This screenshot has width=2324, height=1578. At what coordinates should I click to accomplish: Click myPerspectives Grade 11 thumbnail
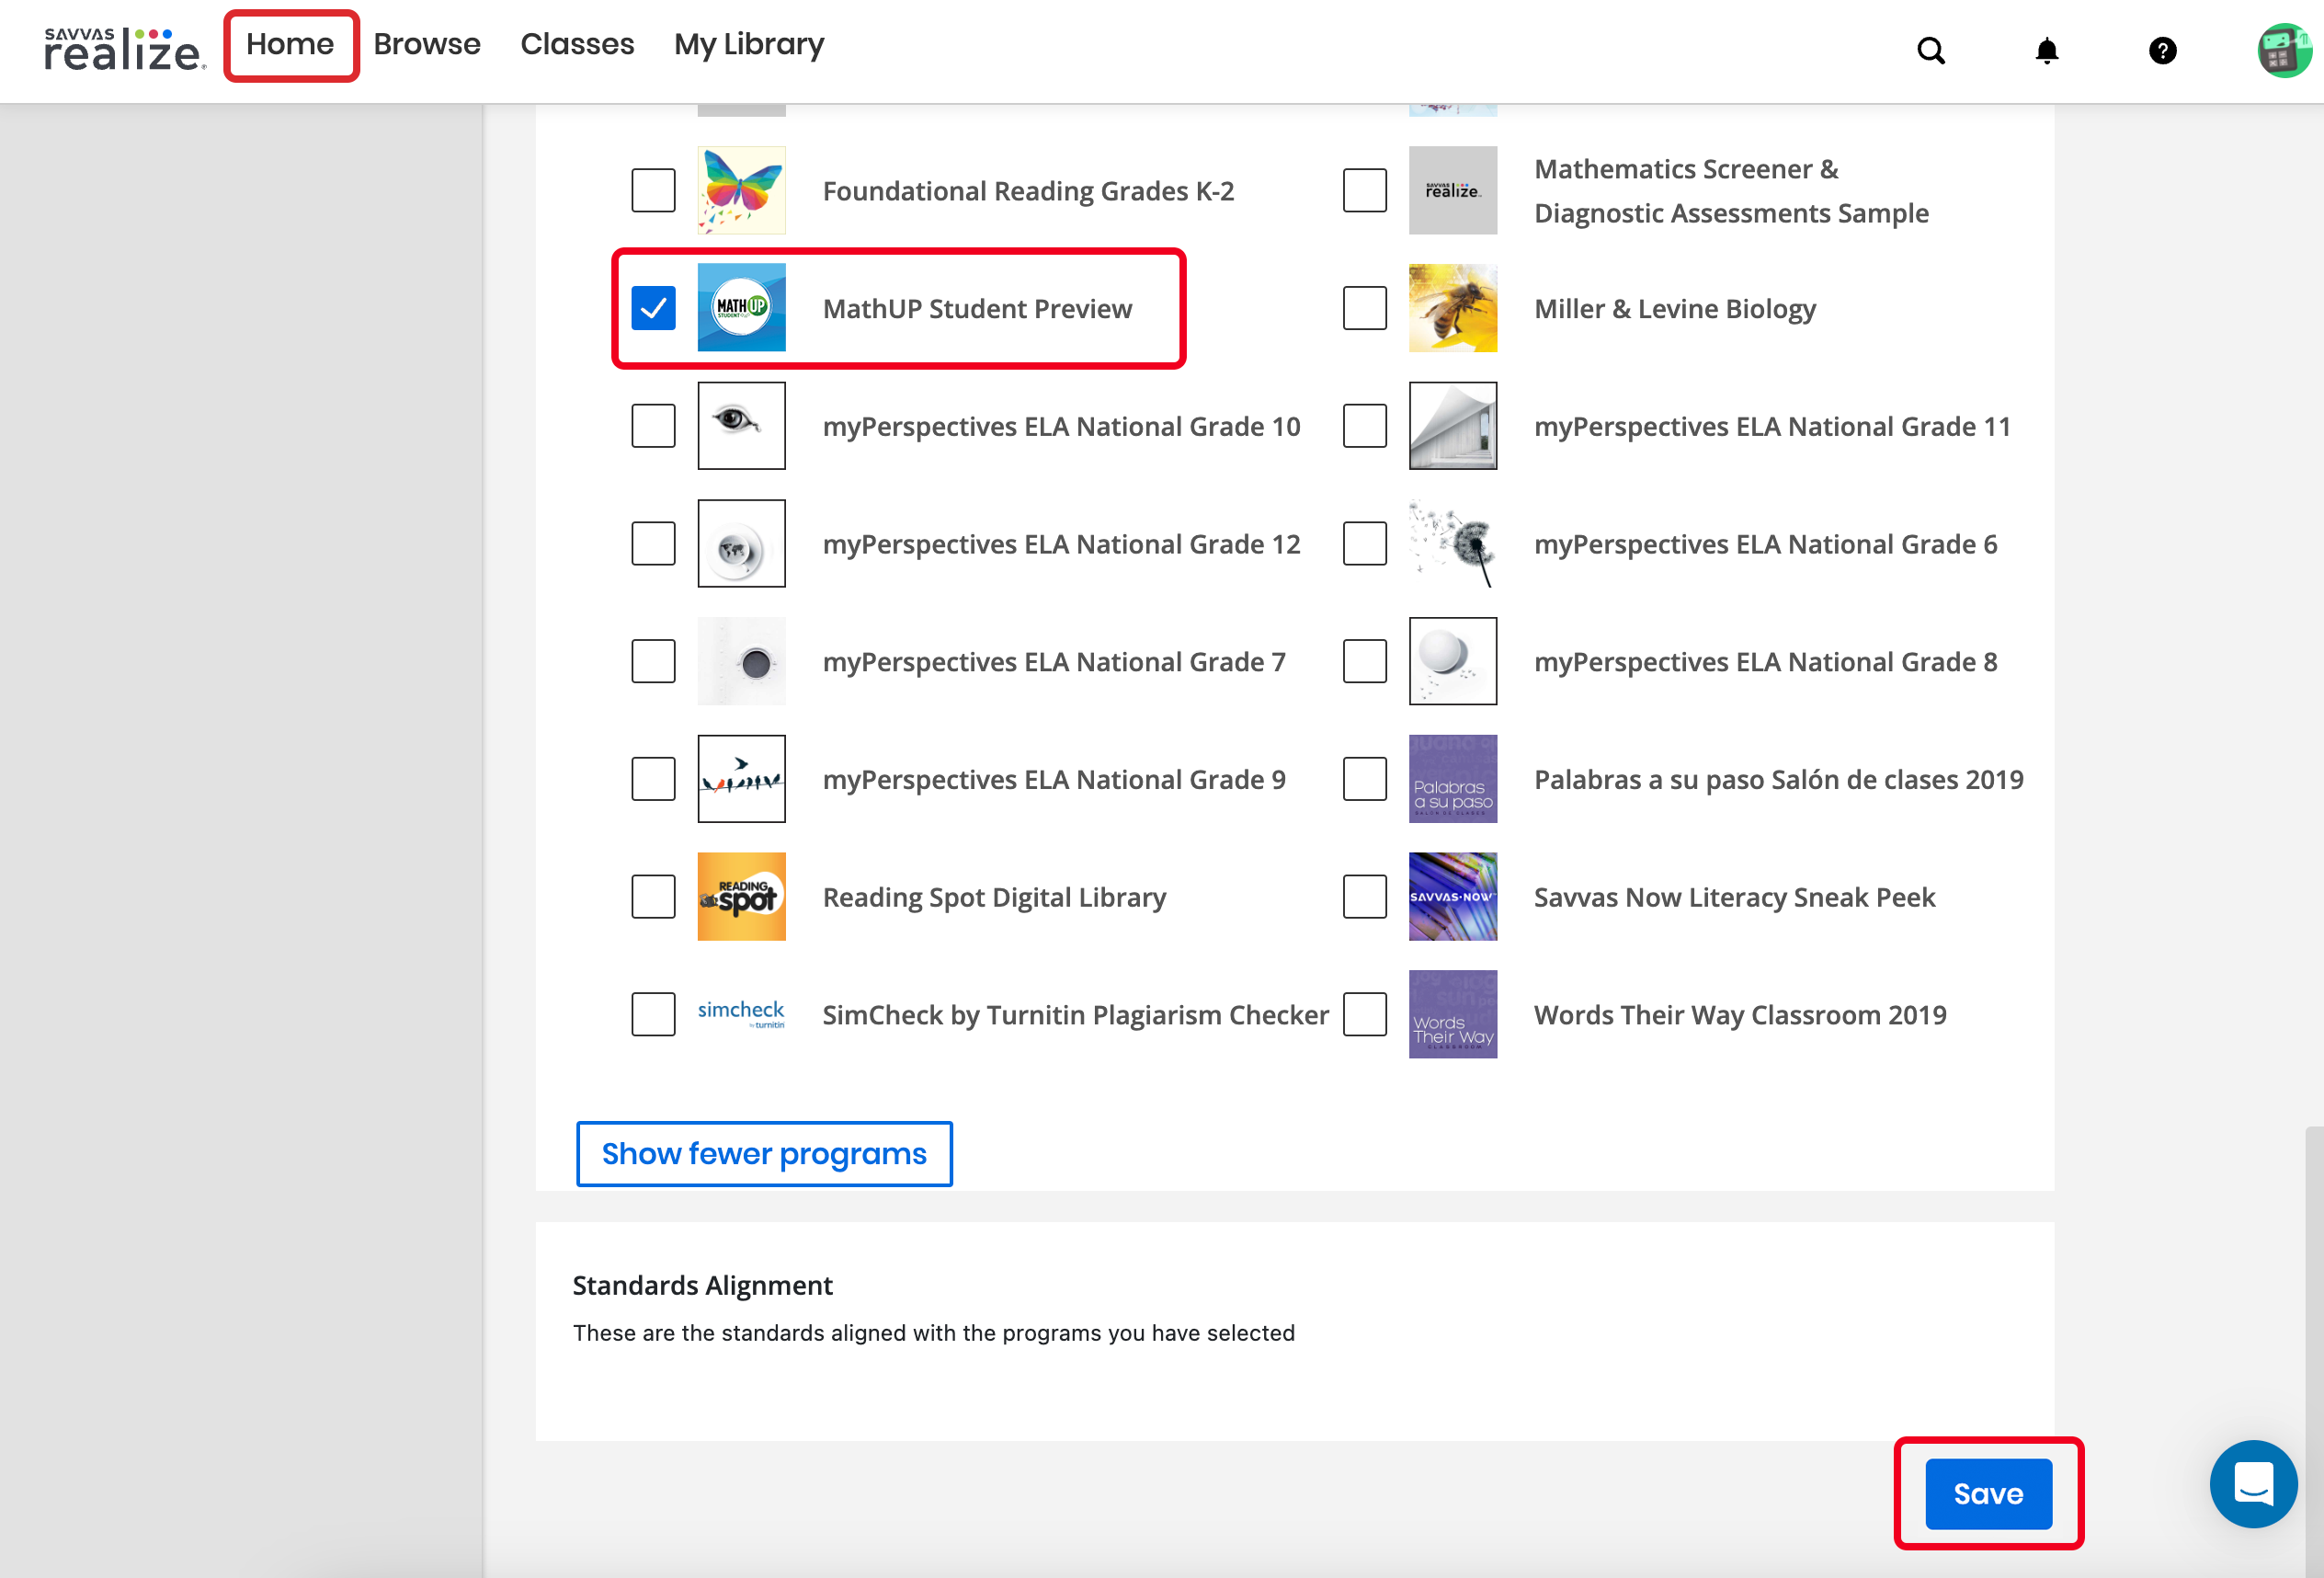1452,426
